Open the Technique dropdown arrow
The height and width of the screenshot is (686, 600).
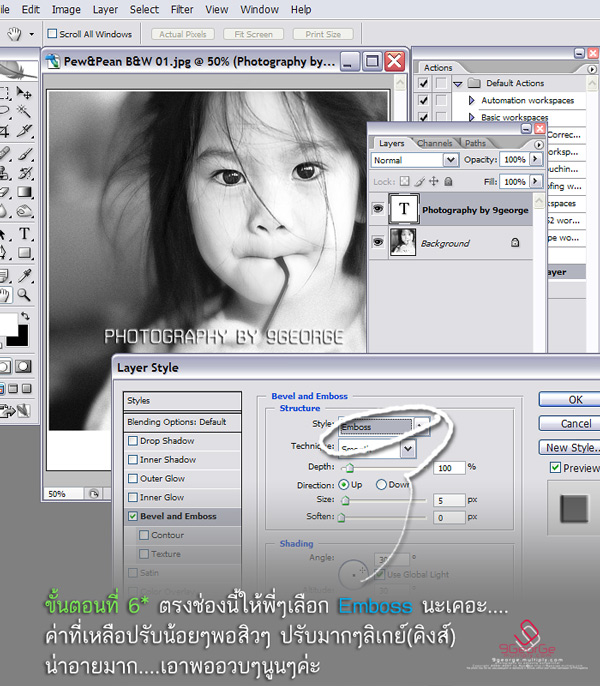click(407, 448)
